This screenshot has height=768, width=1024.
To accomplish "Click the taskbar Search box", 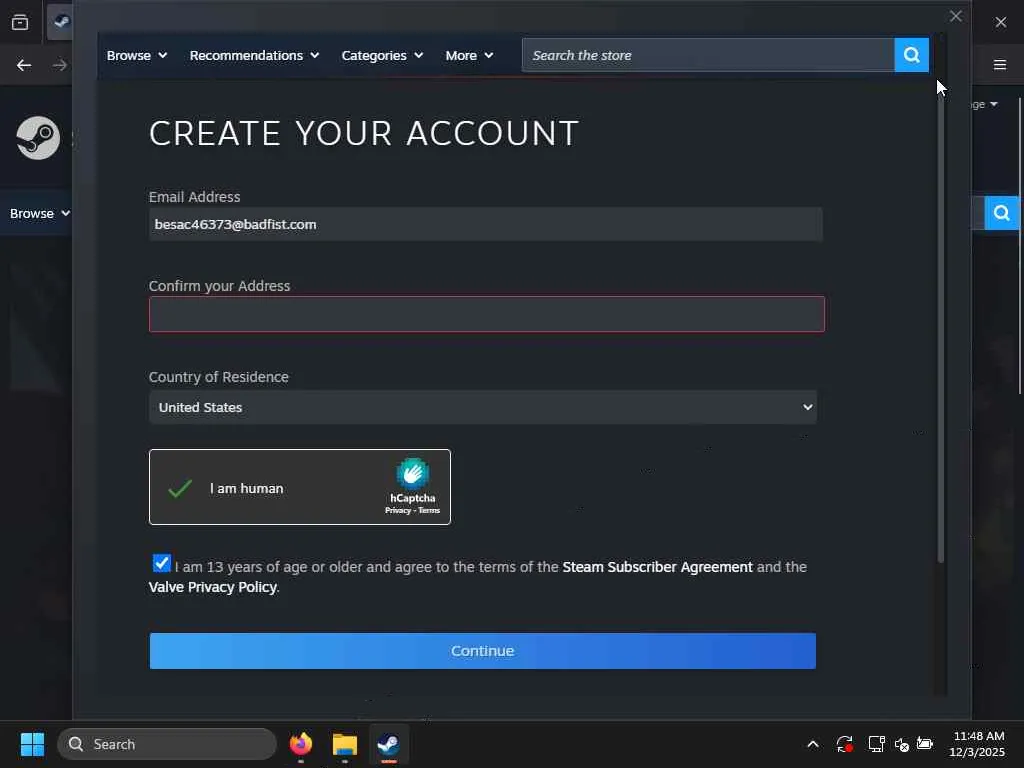I will click(x=167, y=744).
